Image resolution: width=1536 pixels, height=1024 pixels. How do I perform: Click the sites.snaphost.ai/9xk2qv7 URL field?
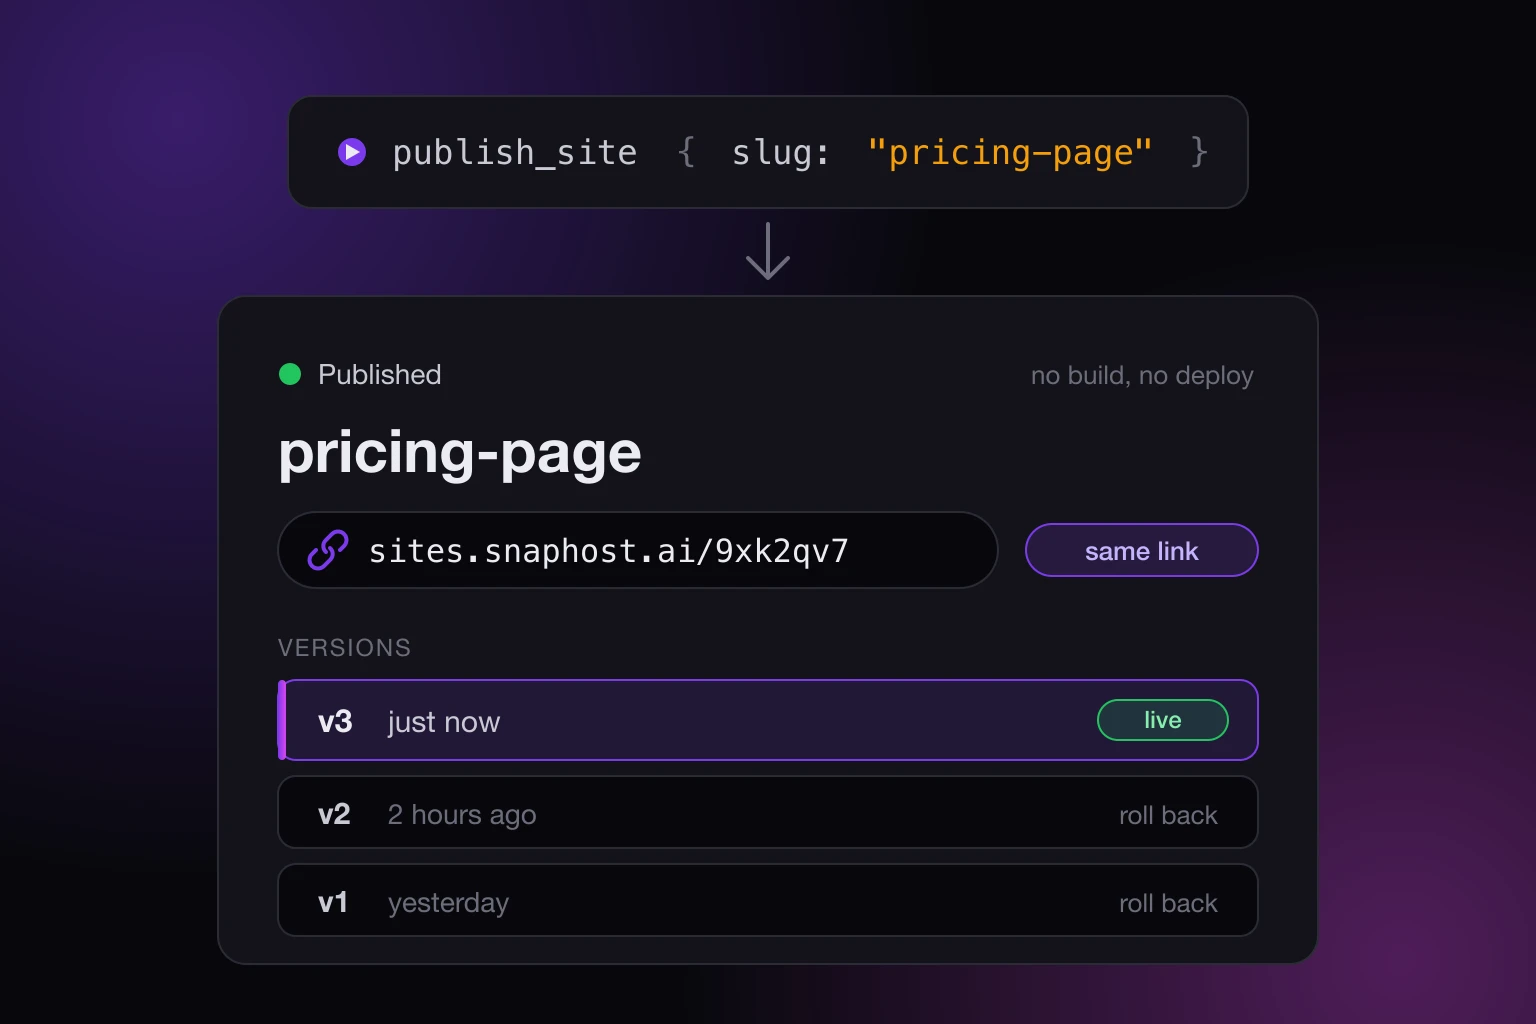coord(638,550)
